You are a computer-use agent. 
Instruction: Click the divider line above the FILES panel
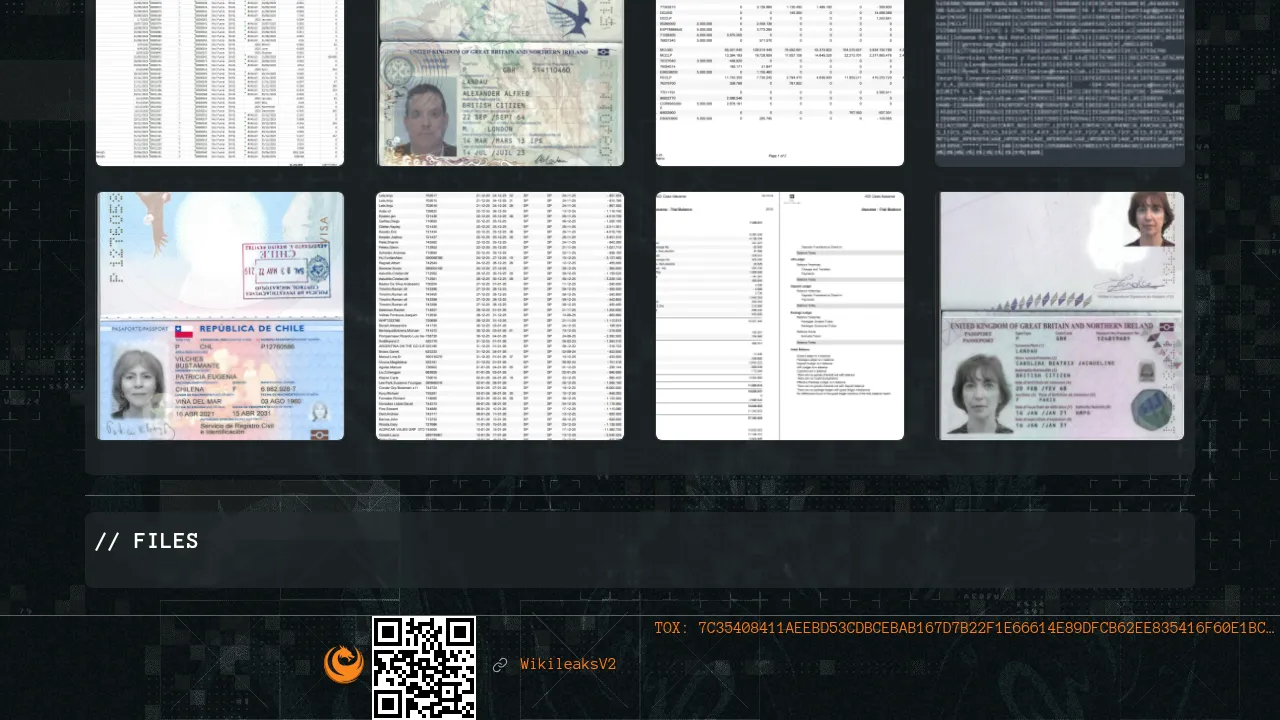point(640,495)
